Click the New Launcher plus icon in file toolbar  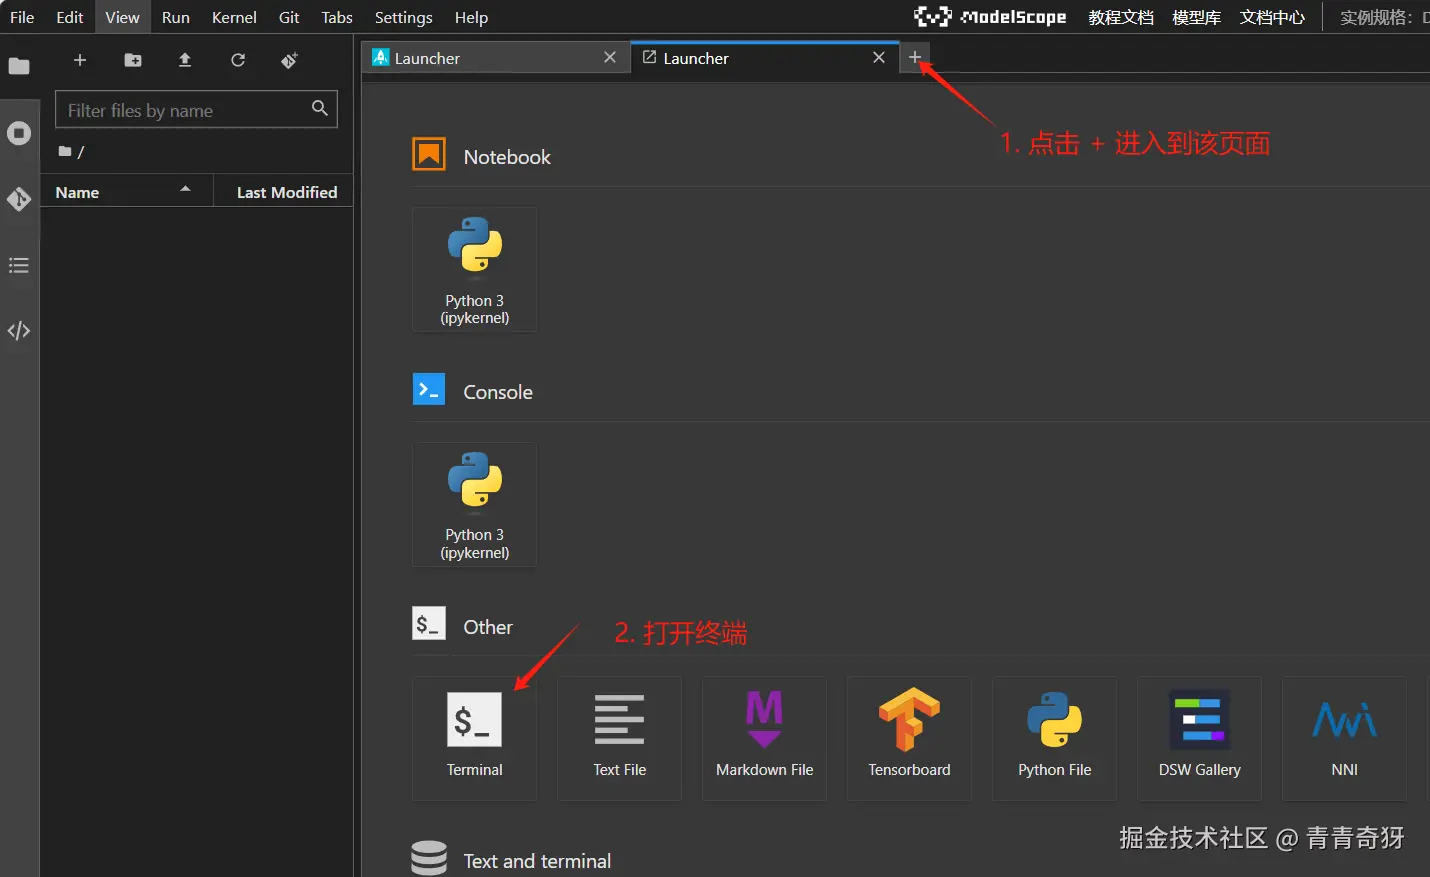[80, 60]
